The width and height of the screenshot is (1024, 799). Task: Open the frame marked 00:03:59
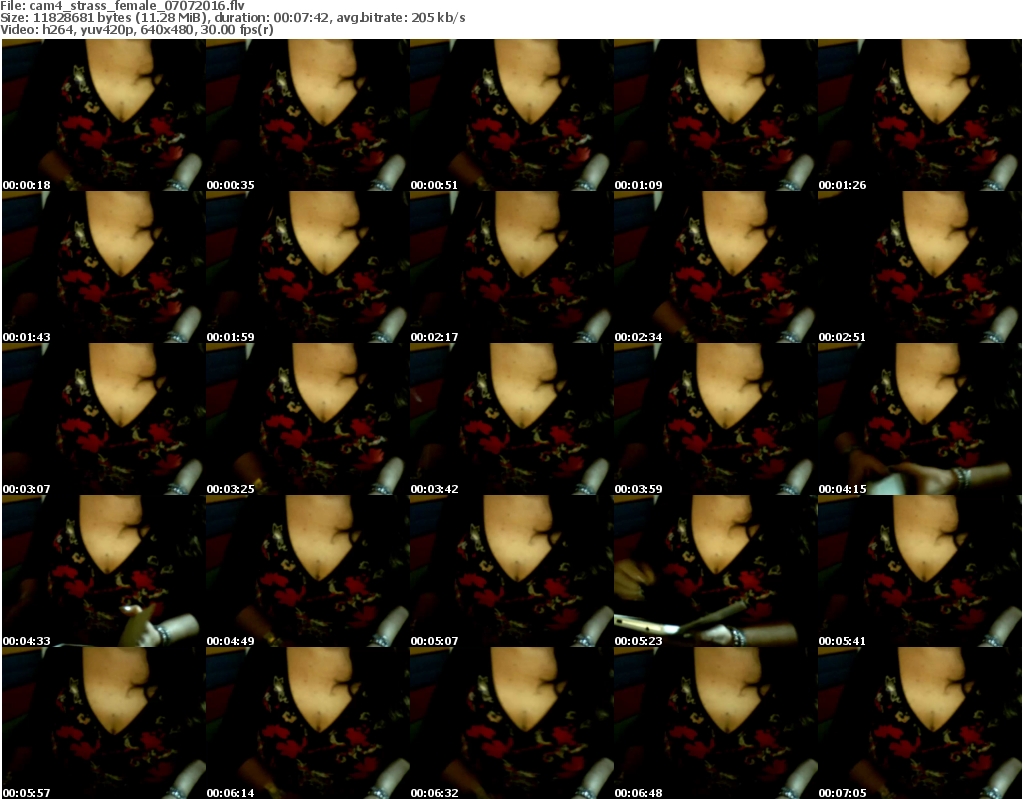[715, 419]
